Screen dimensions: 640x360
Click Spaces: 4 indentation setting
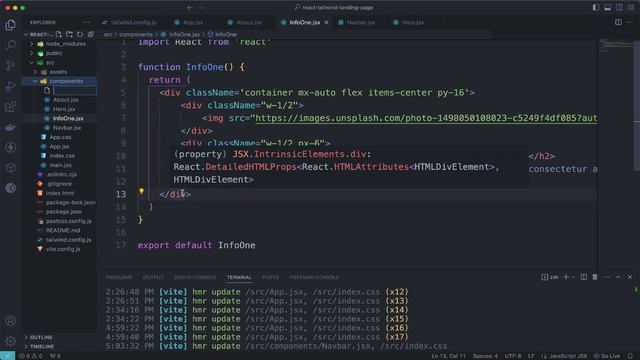click(x=485, y=356)
